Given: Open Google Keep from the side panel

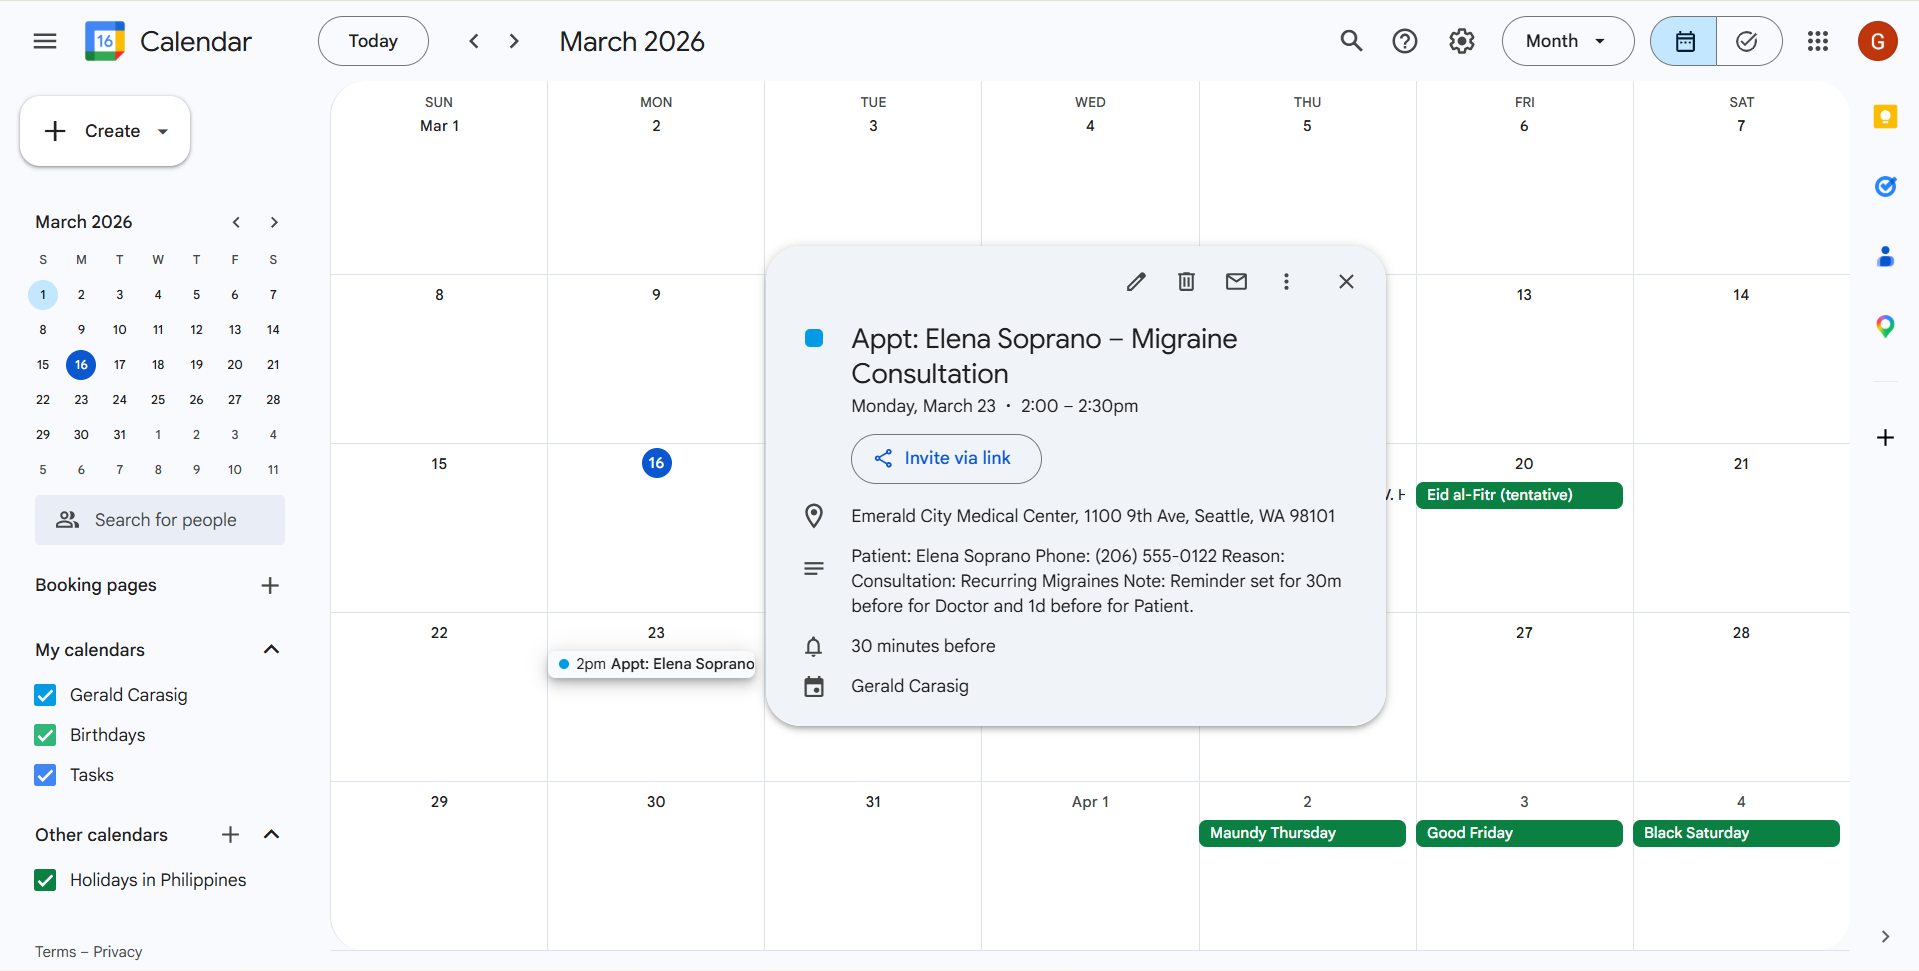Looking at the screenshot, I should click(1885, 117).
